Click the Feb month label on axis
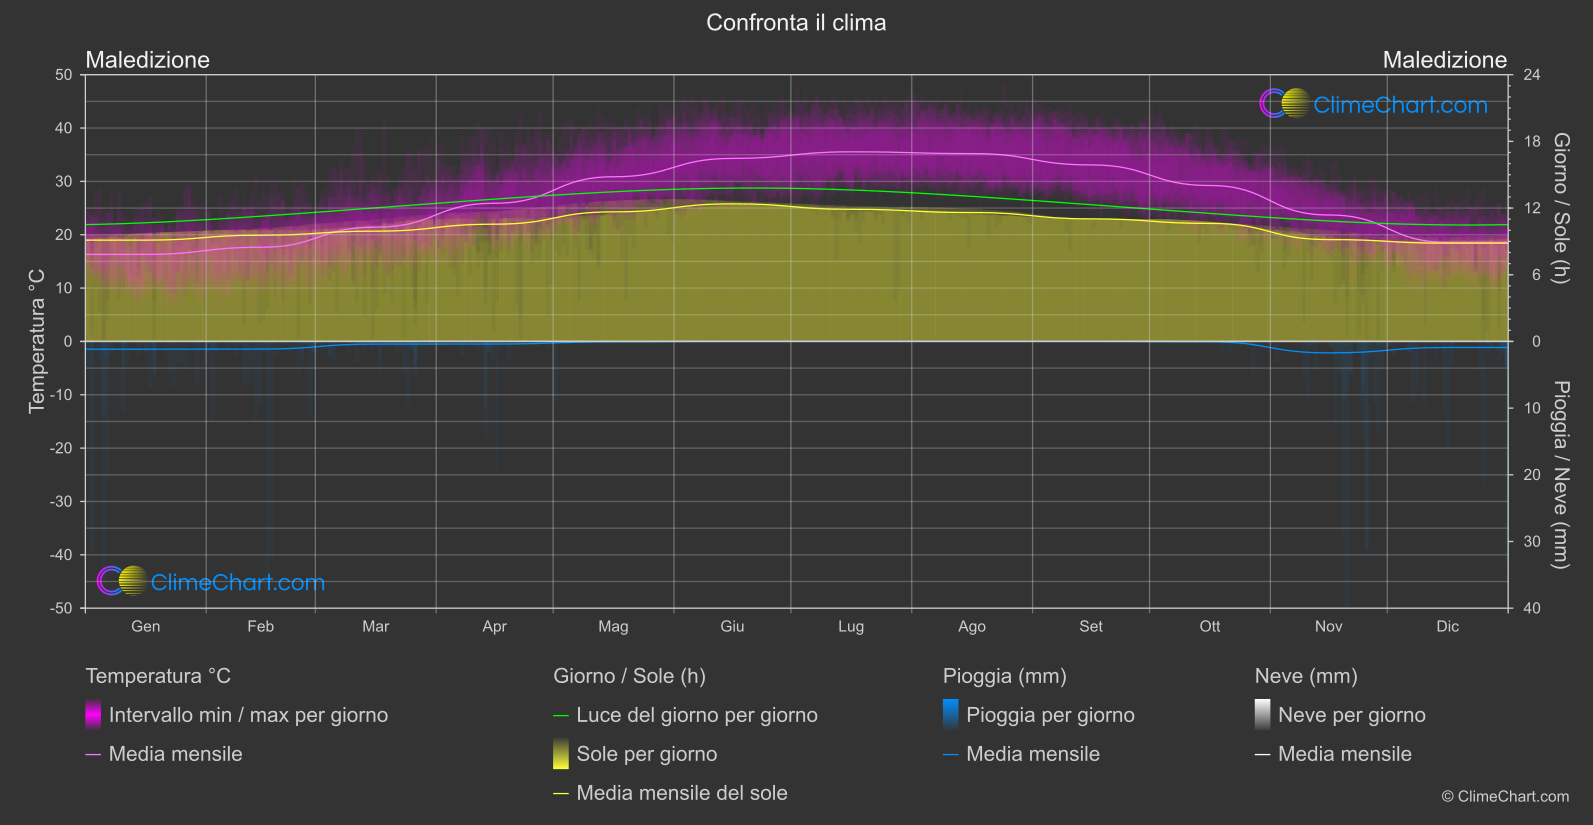This screenshot has height=825, width=1593. tap(260, 626)
